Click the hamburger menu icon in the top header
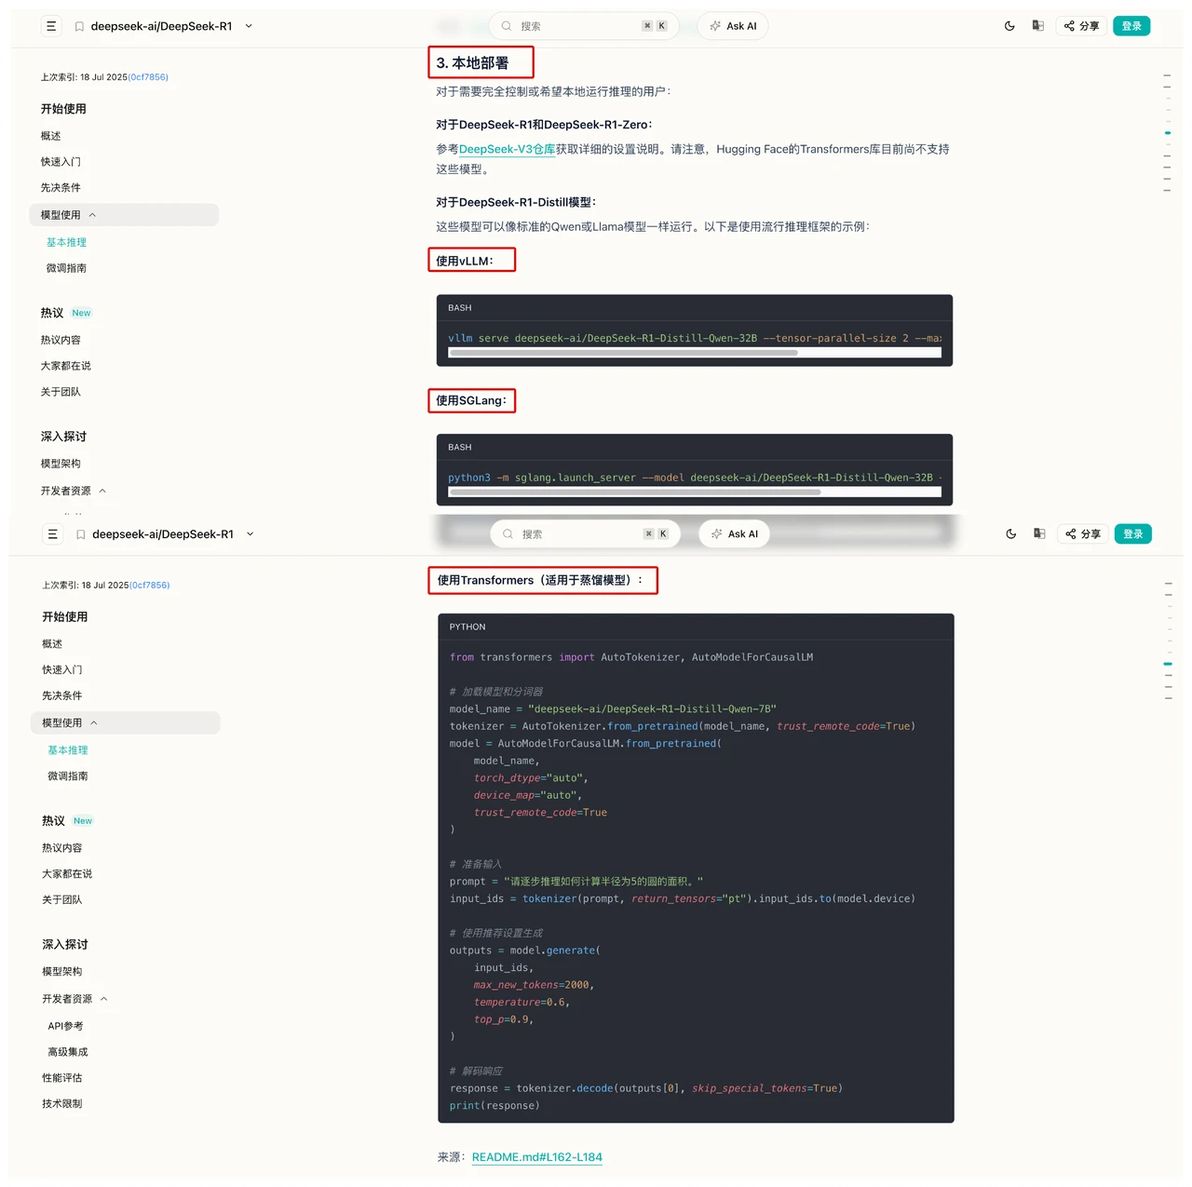The image size is (1192, 1187). tap(51, 26)
